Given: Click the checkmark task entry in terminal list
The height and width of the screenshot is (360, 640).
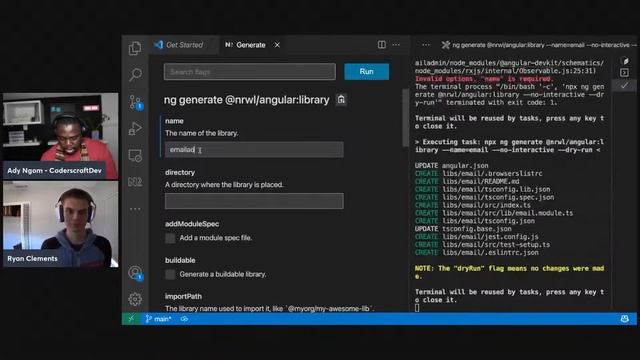Looking at the screenshot, I should click(624, 85).
